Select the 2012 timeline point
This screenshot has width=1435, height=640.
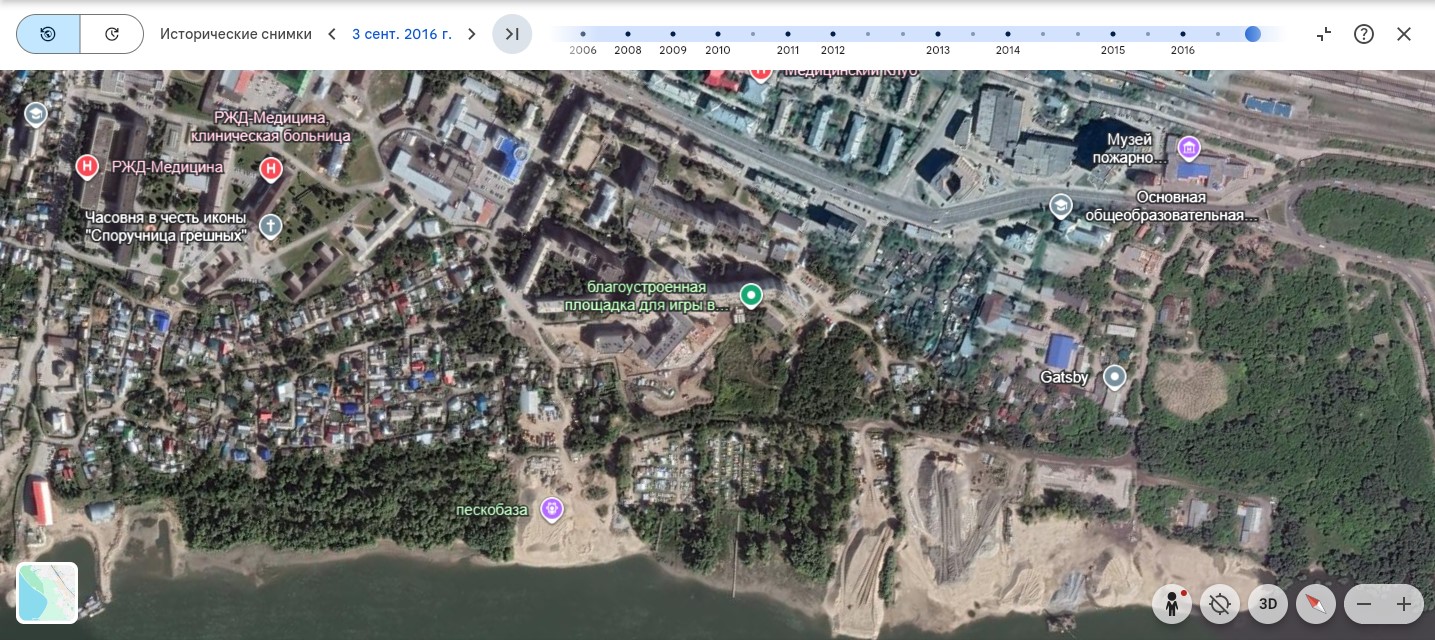point(833,34)
